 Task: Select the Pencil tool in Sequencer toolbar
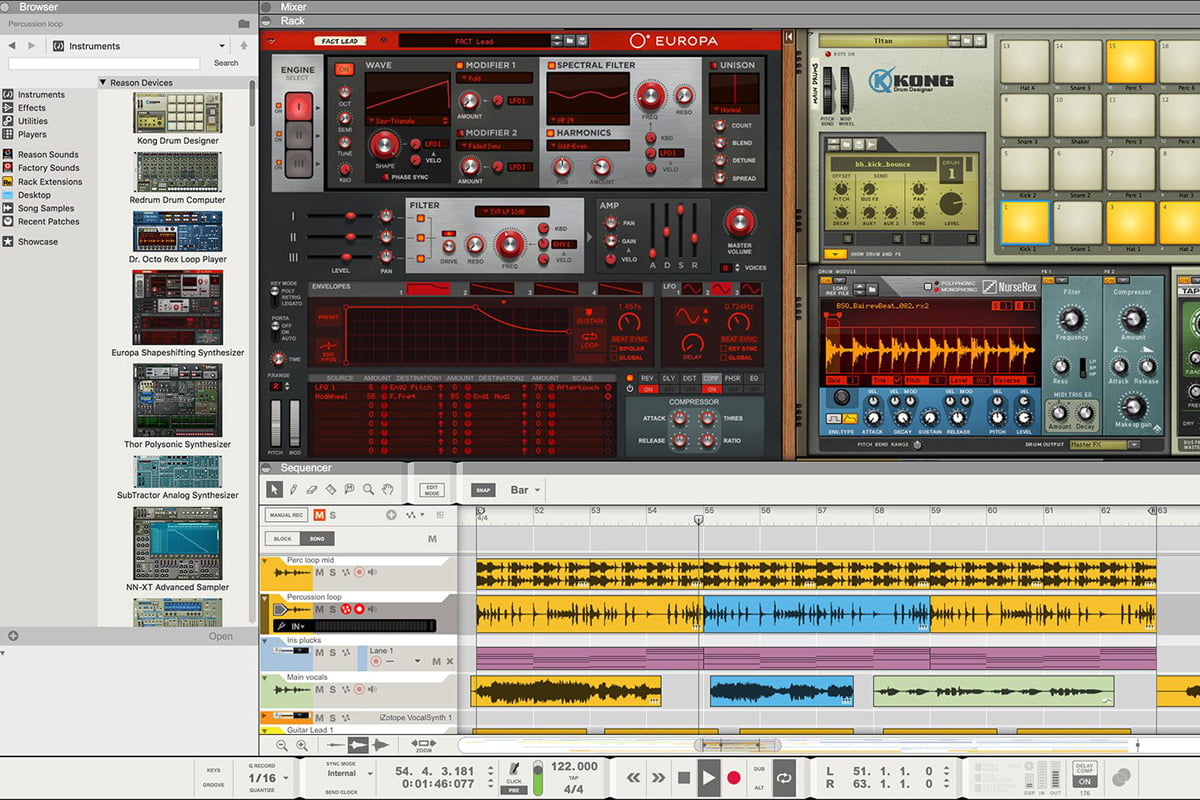(293, 490)
